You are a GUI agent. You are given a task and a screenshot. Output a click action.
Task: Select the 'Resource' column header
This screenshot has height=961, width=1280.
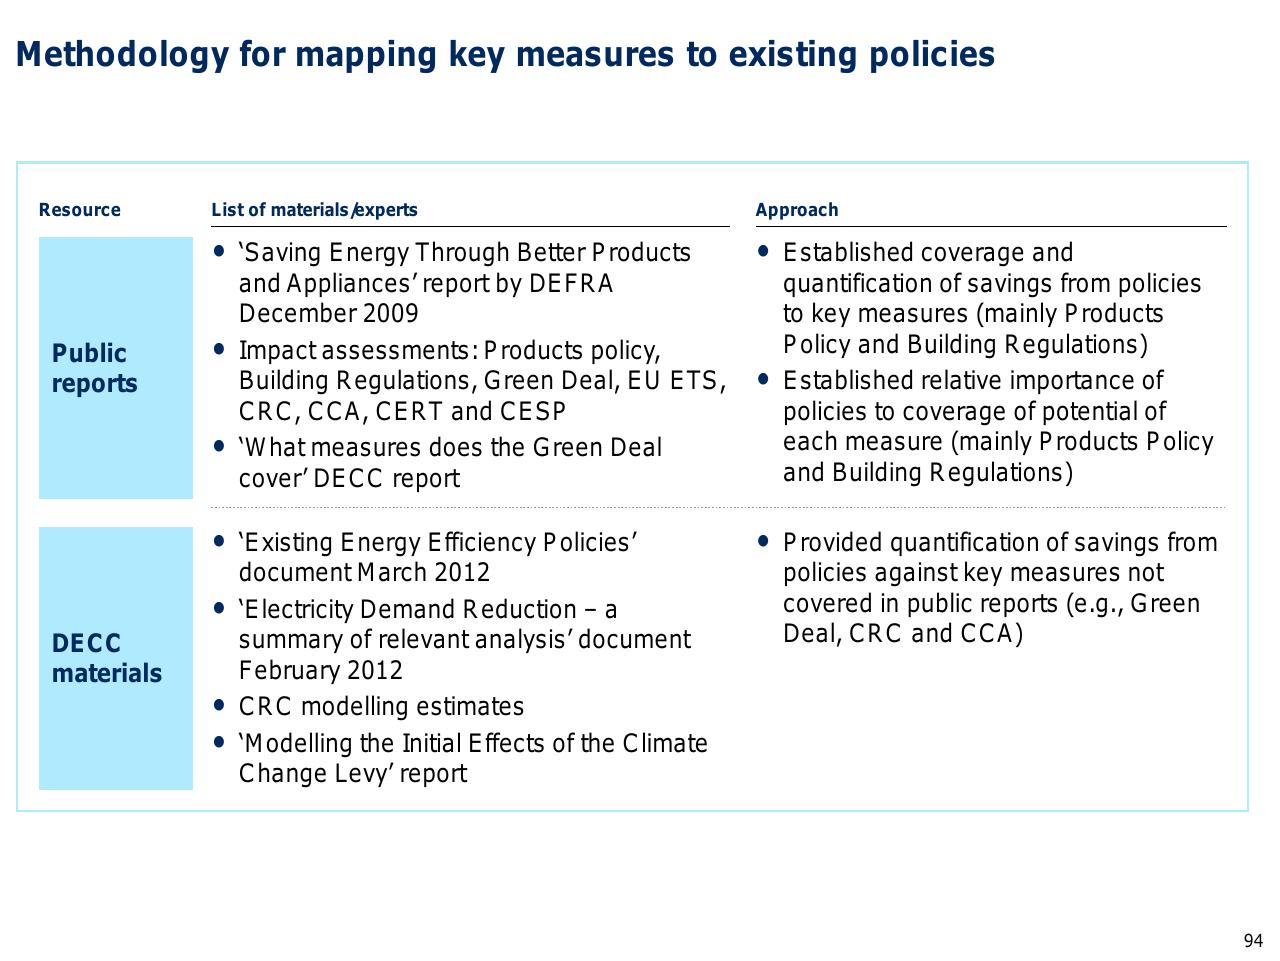click(x=80, y=210)
